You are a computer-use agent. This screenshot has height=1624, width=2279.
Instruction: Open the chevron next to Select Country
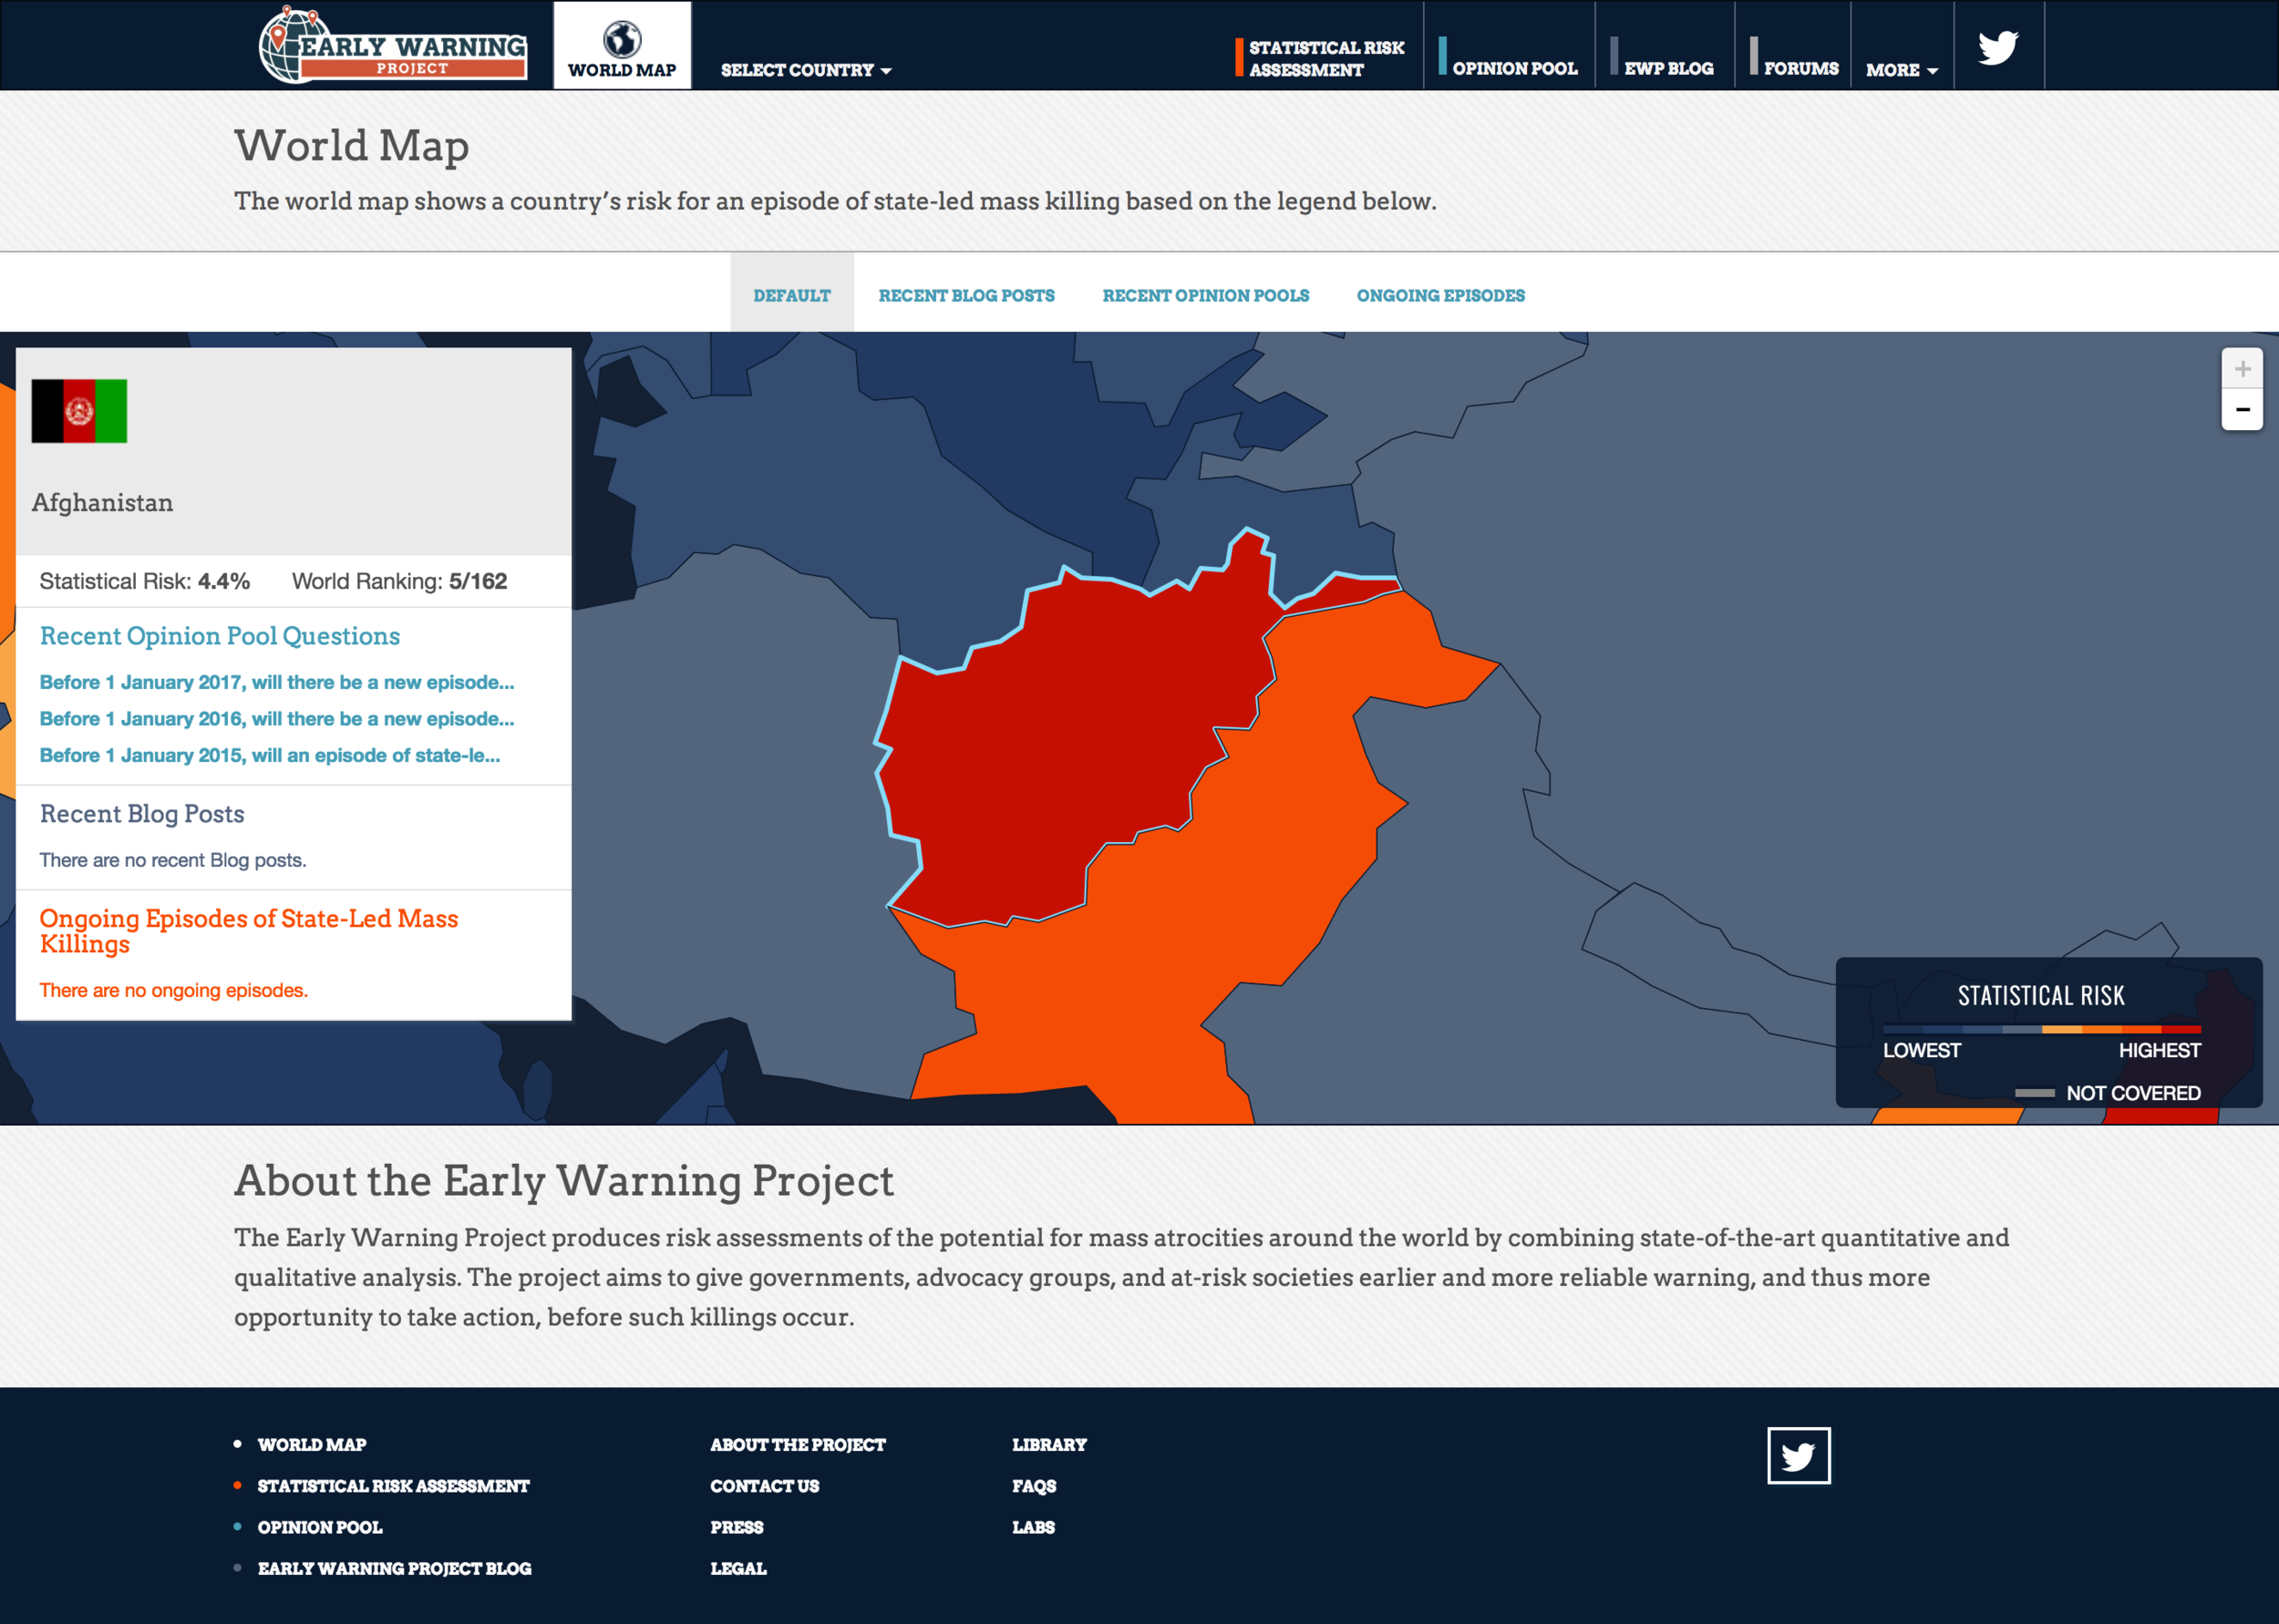tap(885, 71)
